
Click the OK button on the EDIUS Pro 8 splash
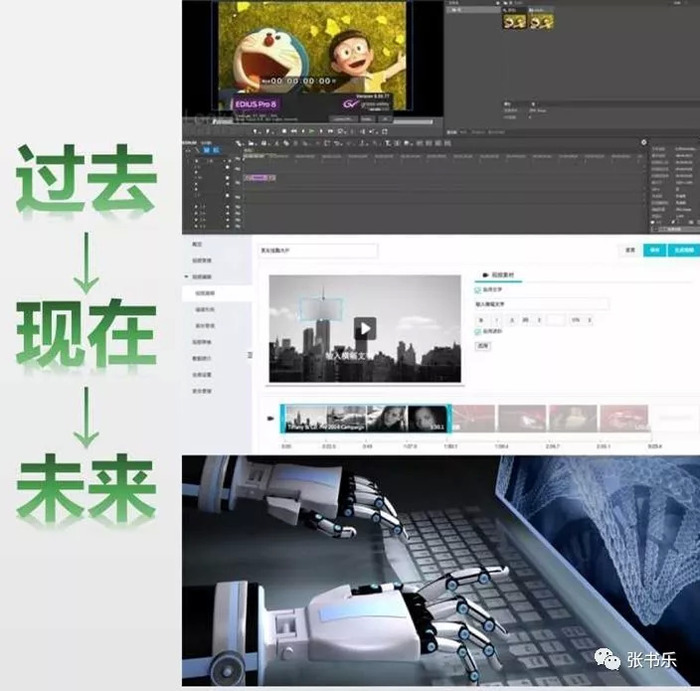click(x=385, y=119)
